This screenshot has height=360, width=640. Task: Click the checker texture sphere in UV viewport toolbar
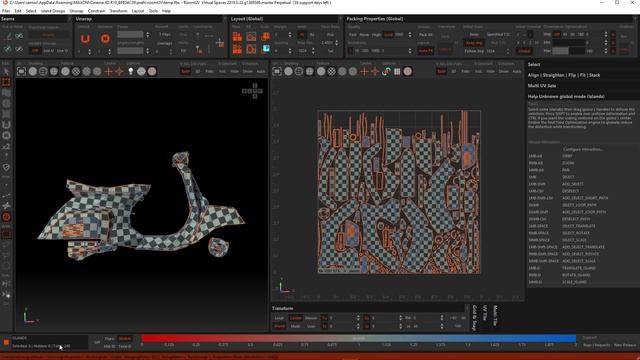(x=331, y=71)
